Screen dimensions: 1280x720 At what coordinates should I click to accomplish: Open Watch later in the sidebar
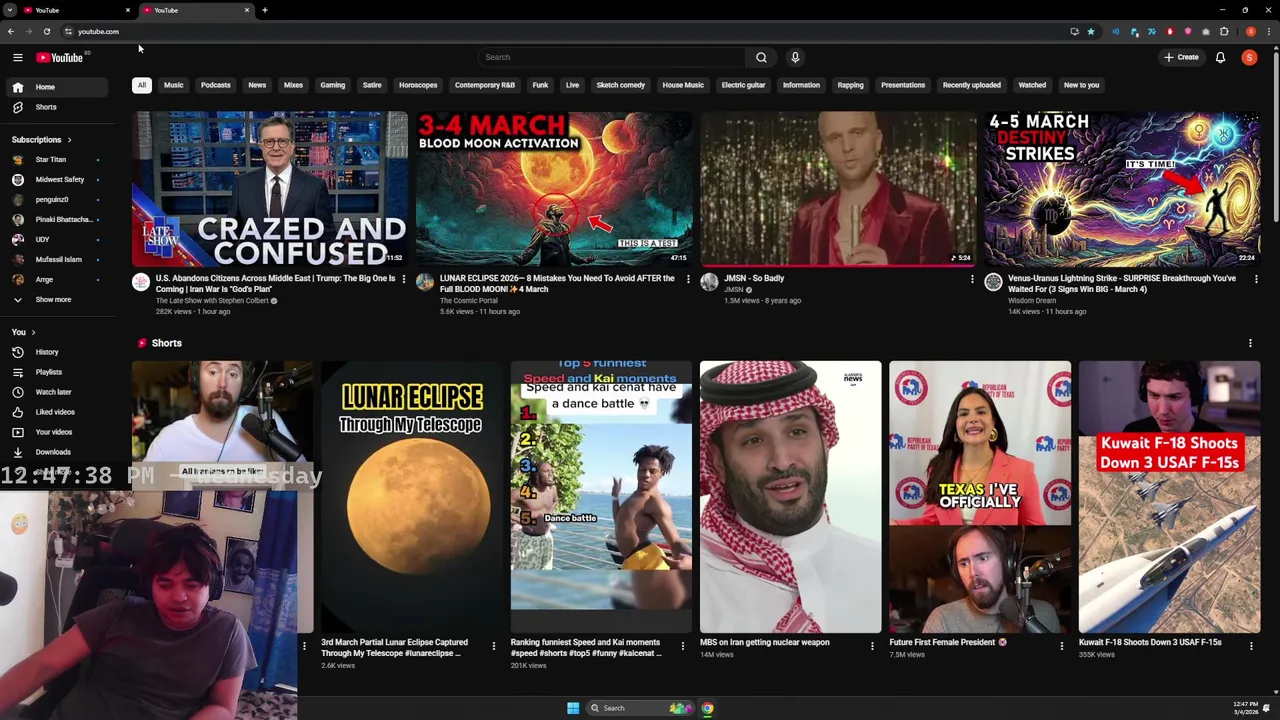(55, 392)
